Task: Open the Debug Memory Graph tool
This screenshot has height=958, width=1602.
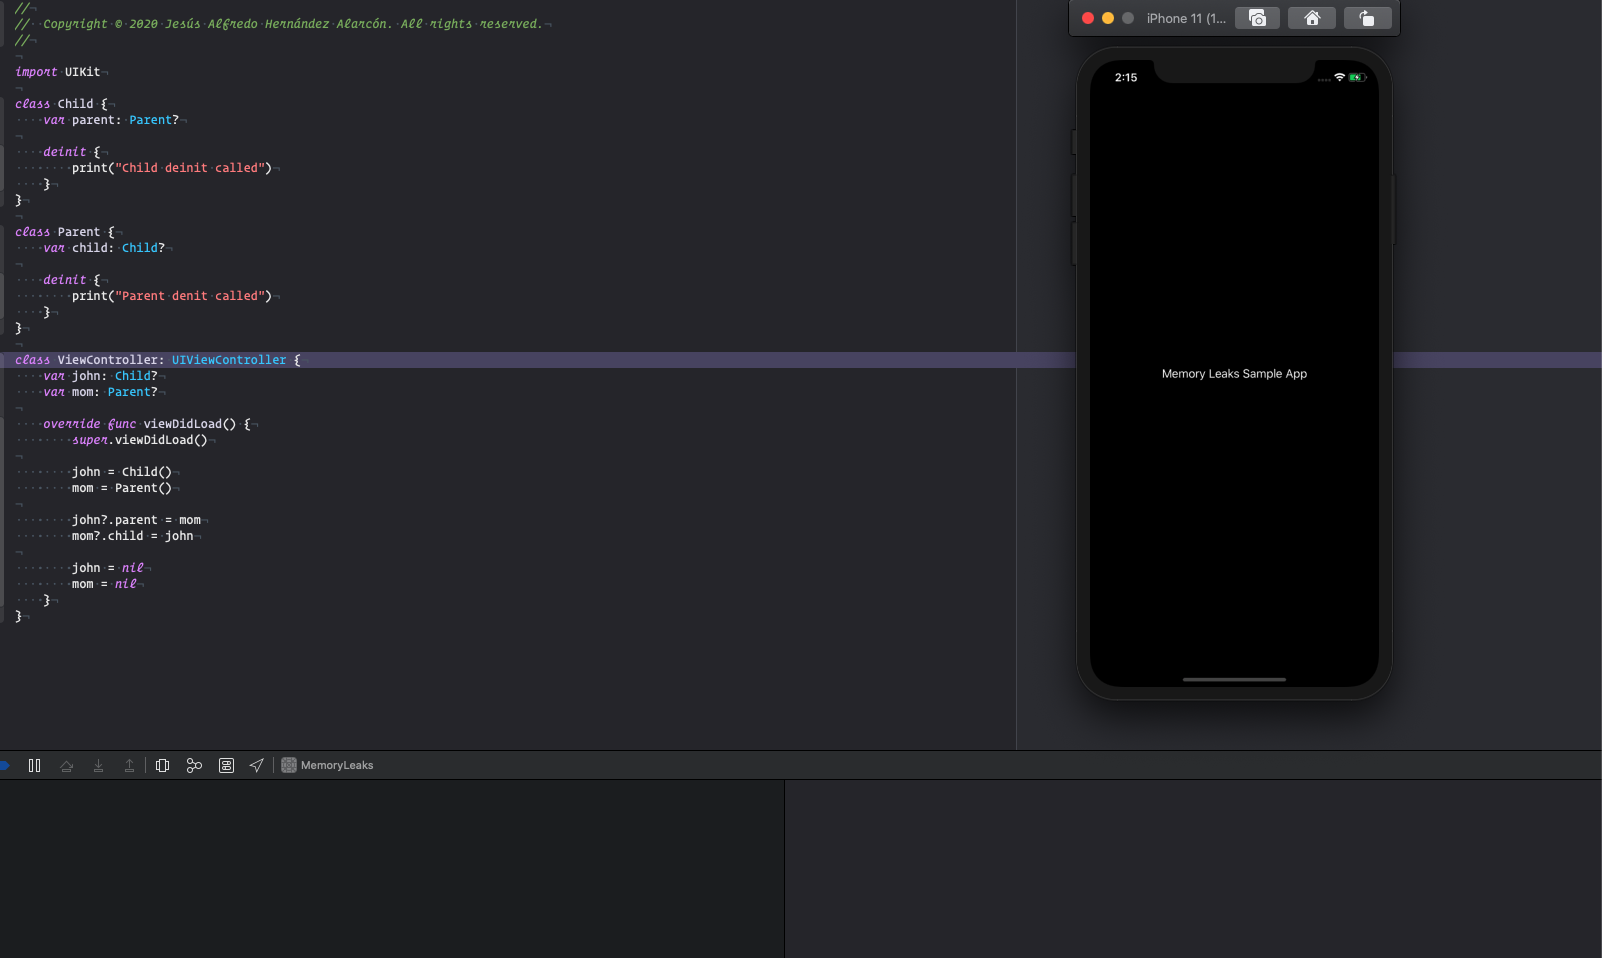Action: [194, 765]
